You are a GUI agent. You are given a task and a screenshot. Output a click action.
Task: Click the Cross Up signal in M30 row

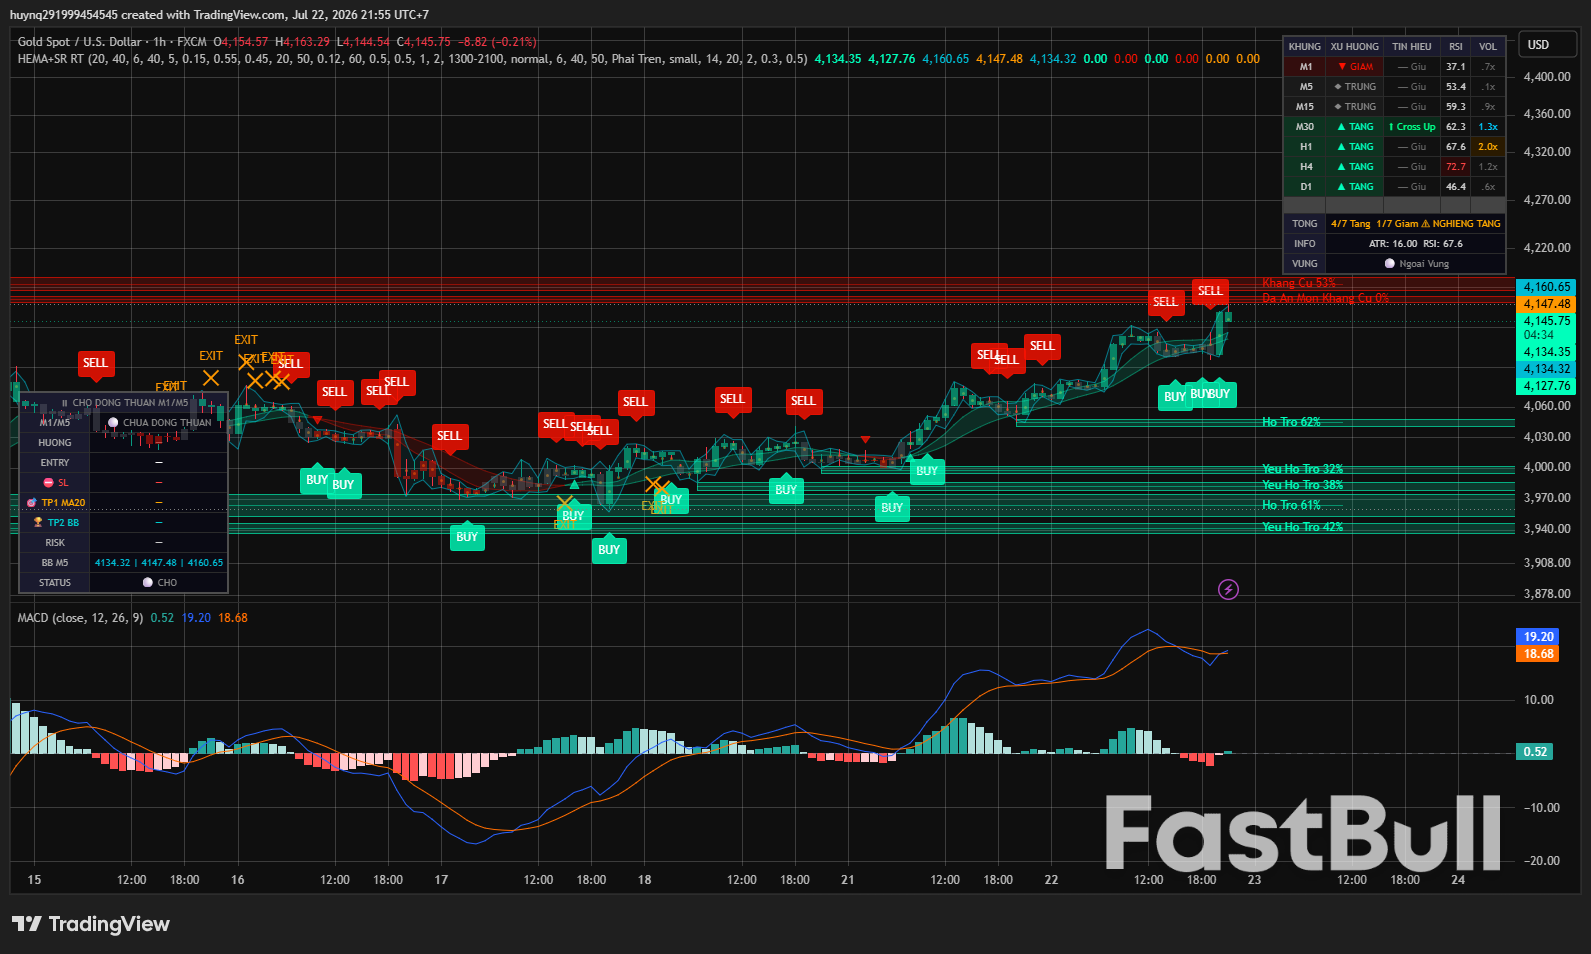pos(1412,127)
